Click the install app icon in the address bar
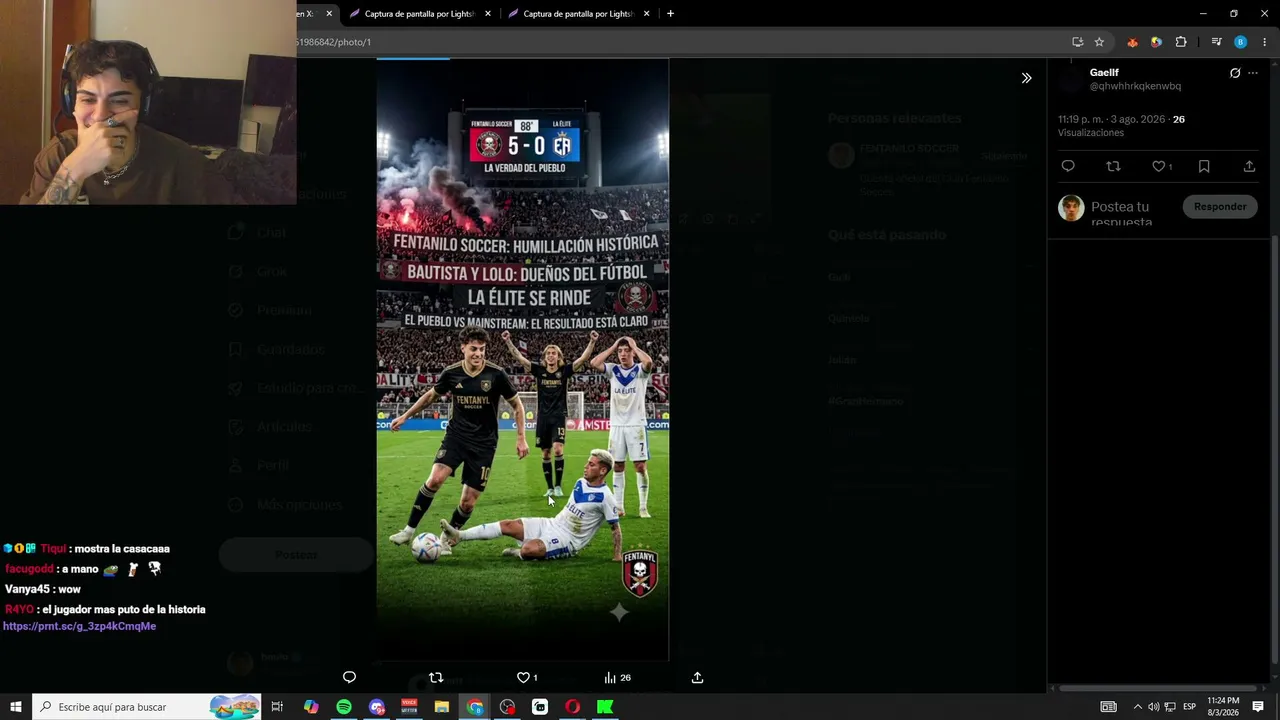1280x720 pixels. click(x=1077, y=42)
